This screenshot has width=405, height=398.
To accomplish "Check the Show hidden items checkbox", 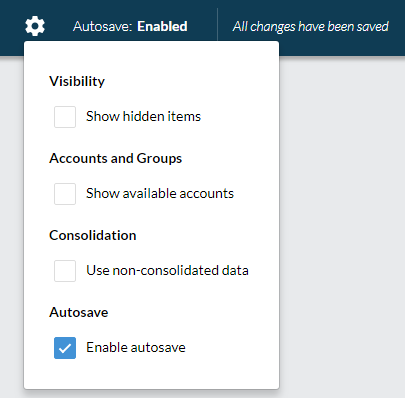I will (x=65, y=117).
